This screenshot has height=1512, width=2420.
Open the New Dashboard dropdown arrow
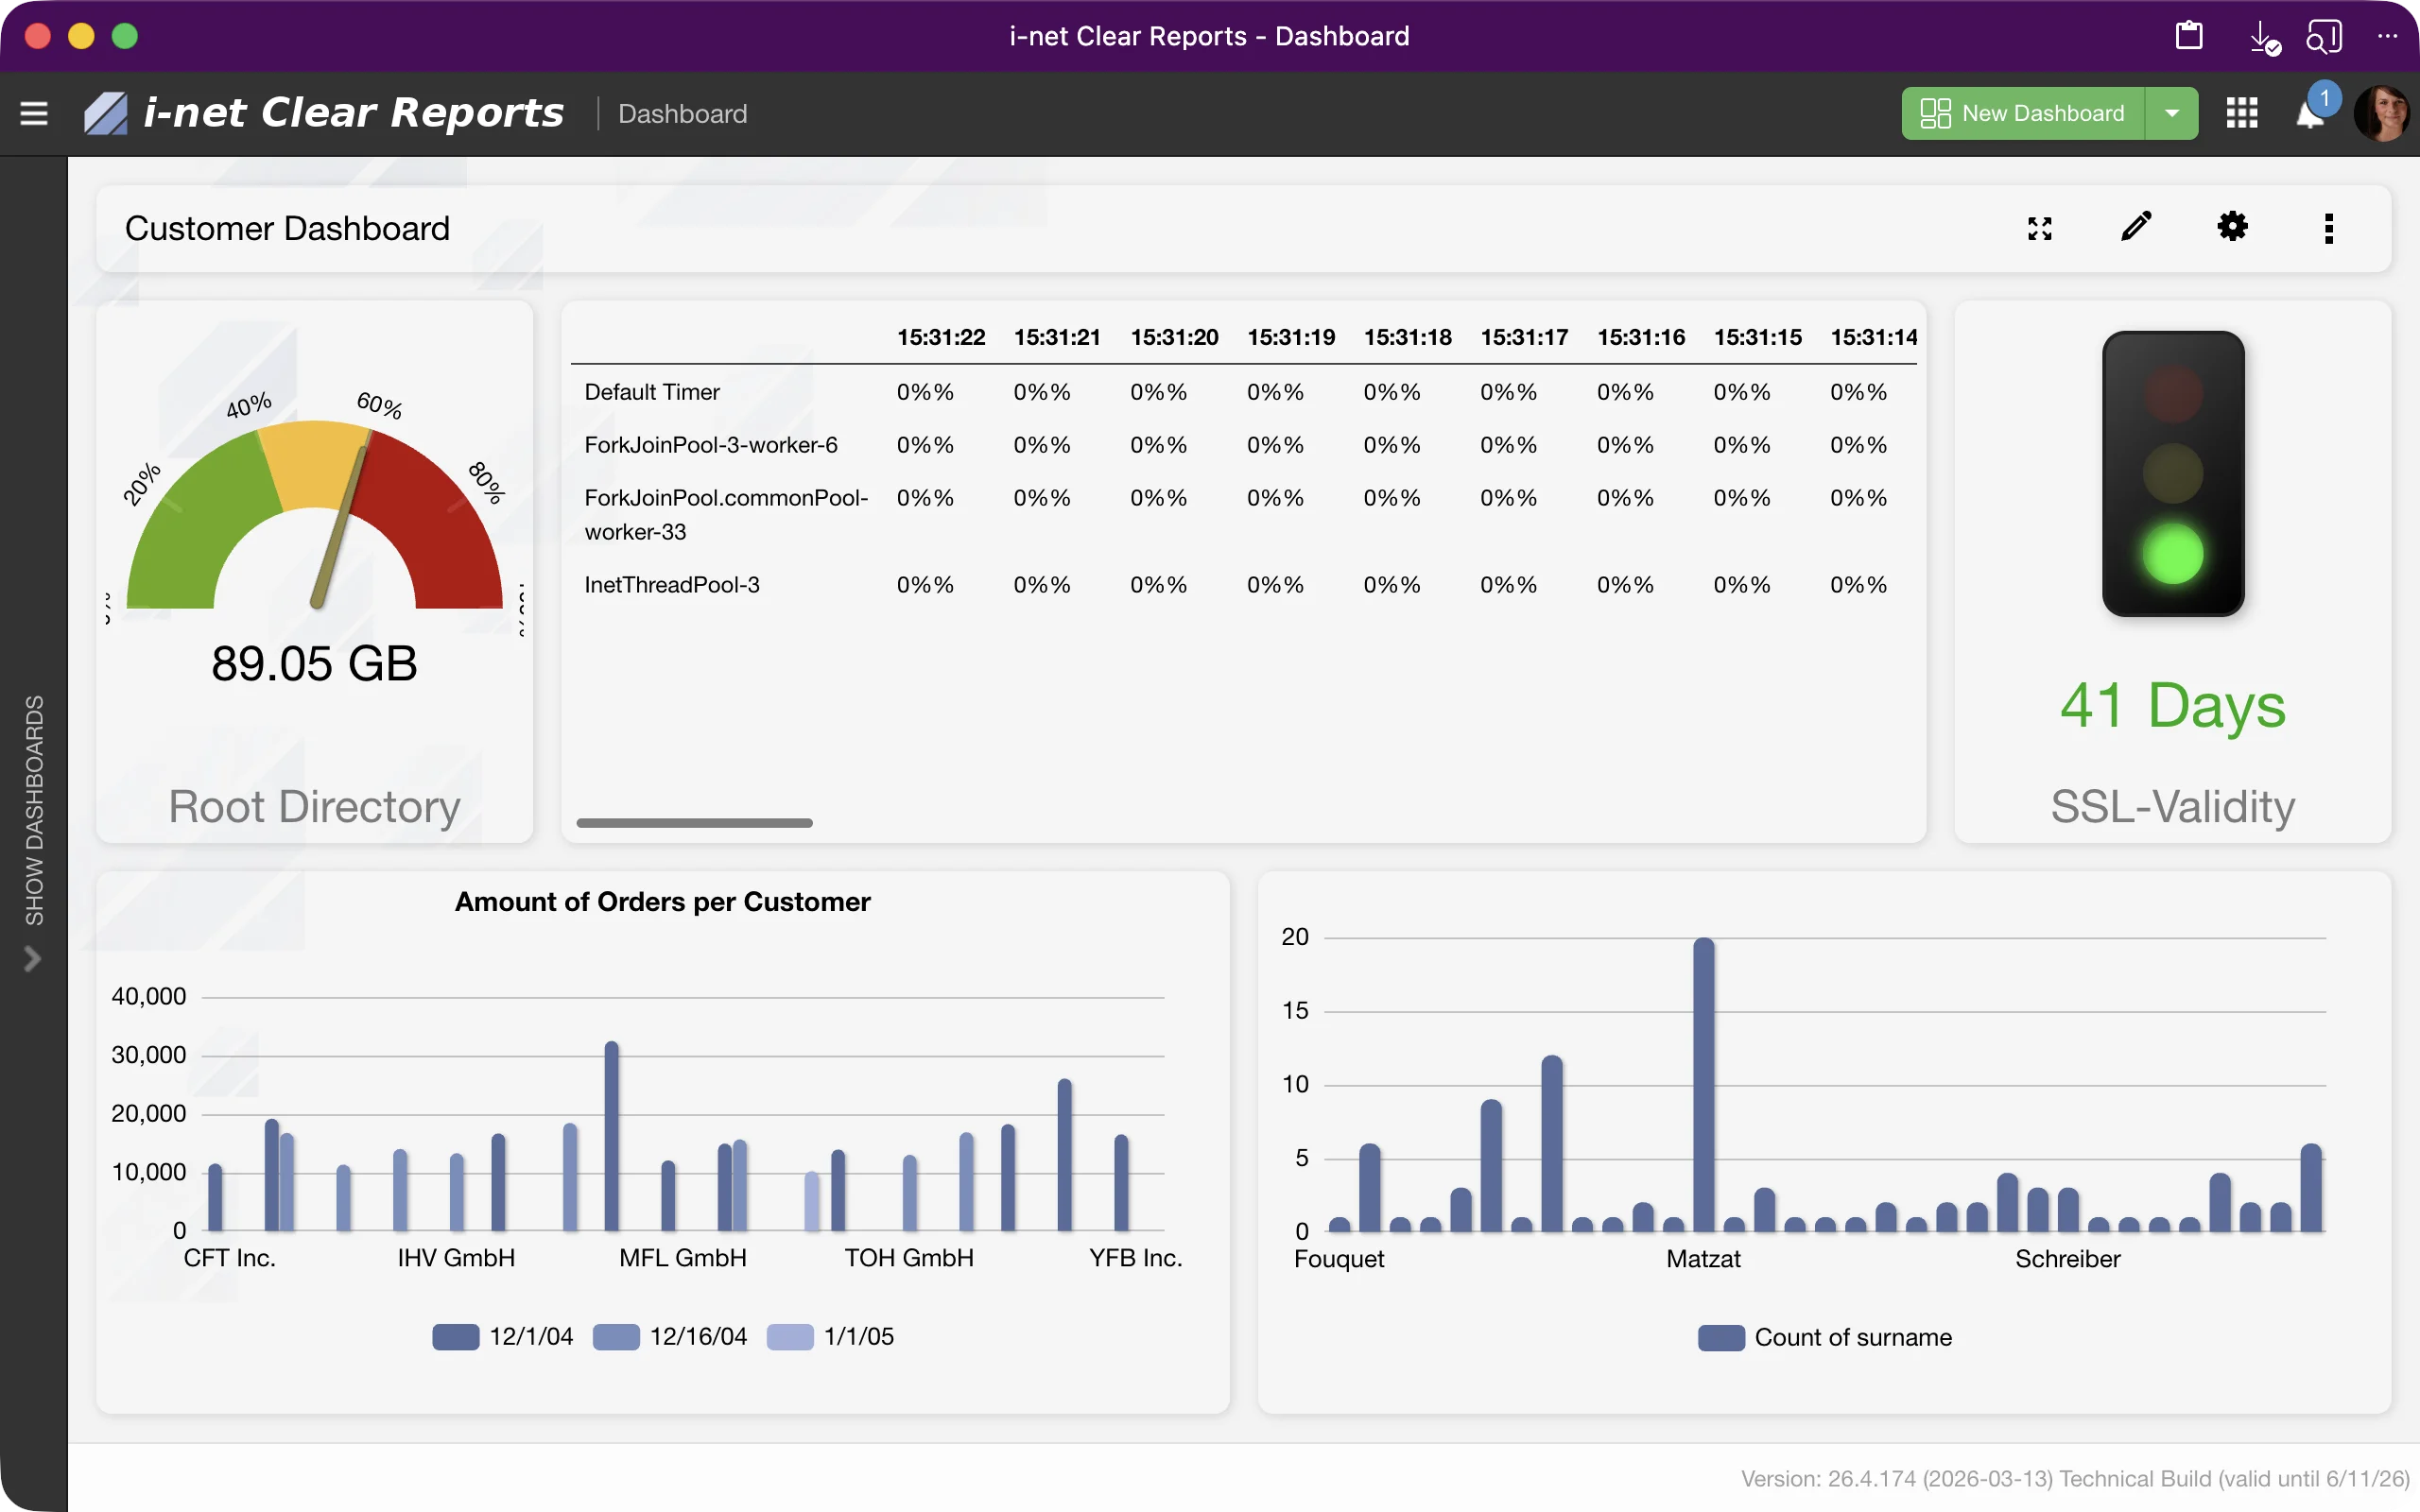(x=2172, y=113)
